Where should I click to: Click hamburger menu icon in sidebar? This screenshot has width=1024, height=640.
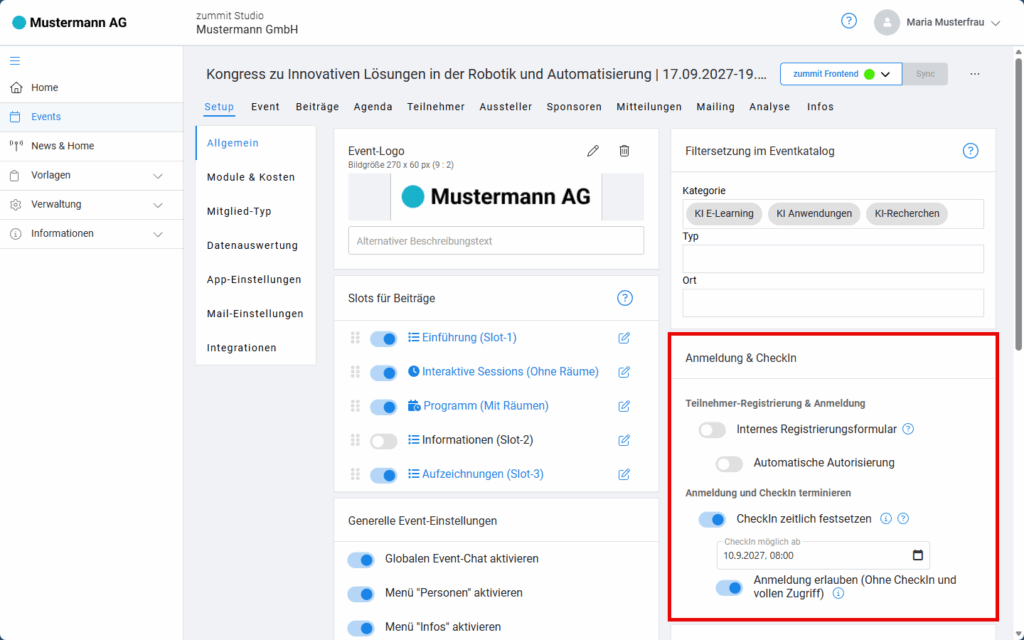click(15, 60)
